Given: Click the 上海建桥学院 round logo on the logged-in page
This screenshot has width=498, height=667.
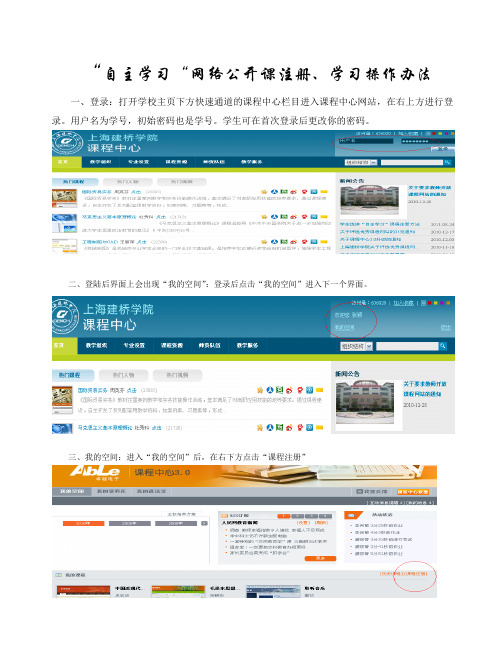Looking at the screenshot, I should [65, 316].
